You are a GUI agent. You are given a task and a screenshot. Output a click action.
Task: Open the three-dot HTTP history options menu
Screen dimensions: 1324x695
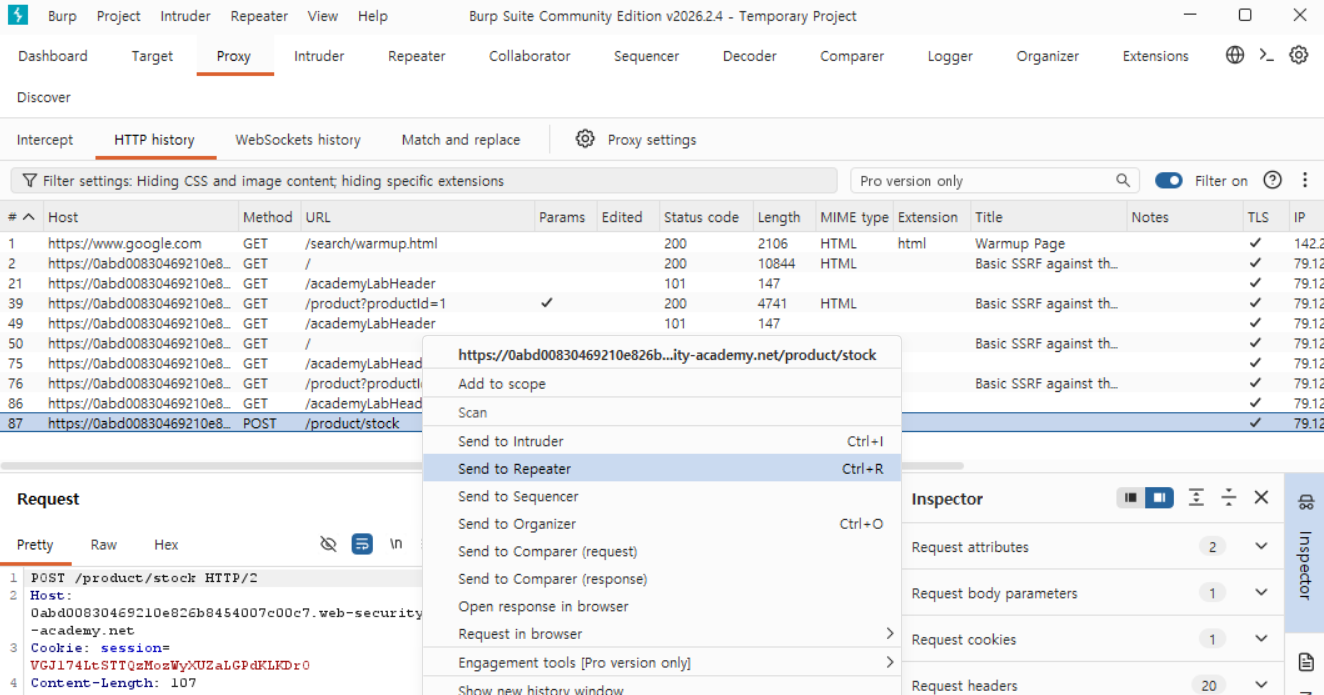pos(1304,180)
